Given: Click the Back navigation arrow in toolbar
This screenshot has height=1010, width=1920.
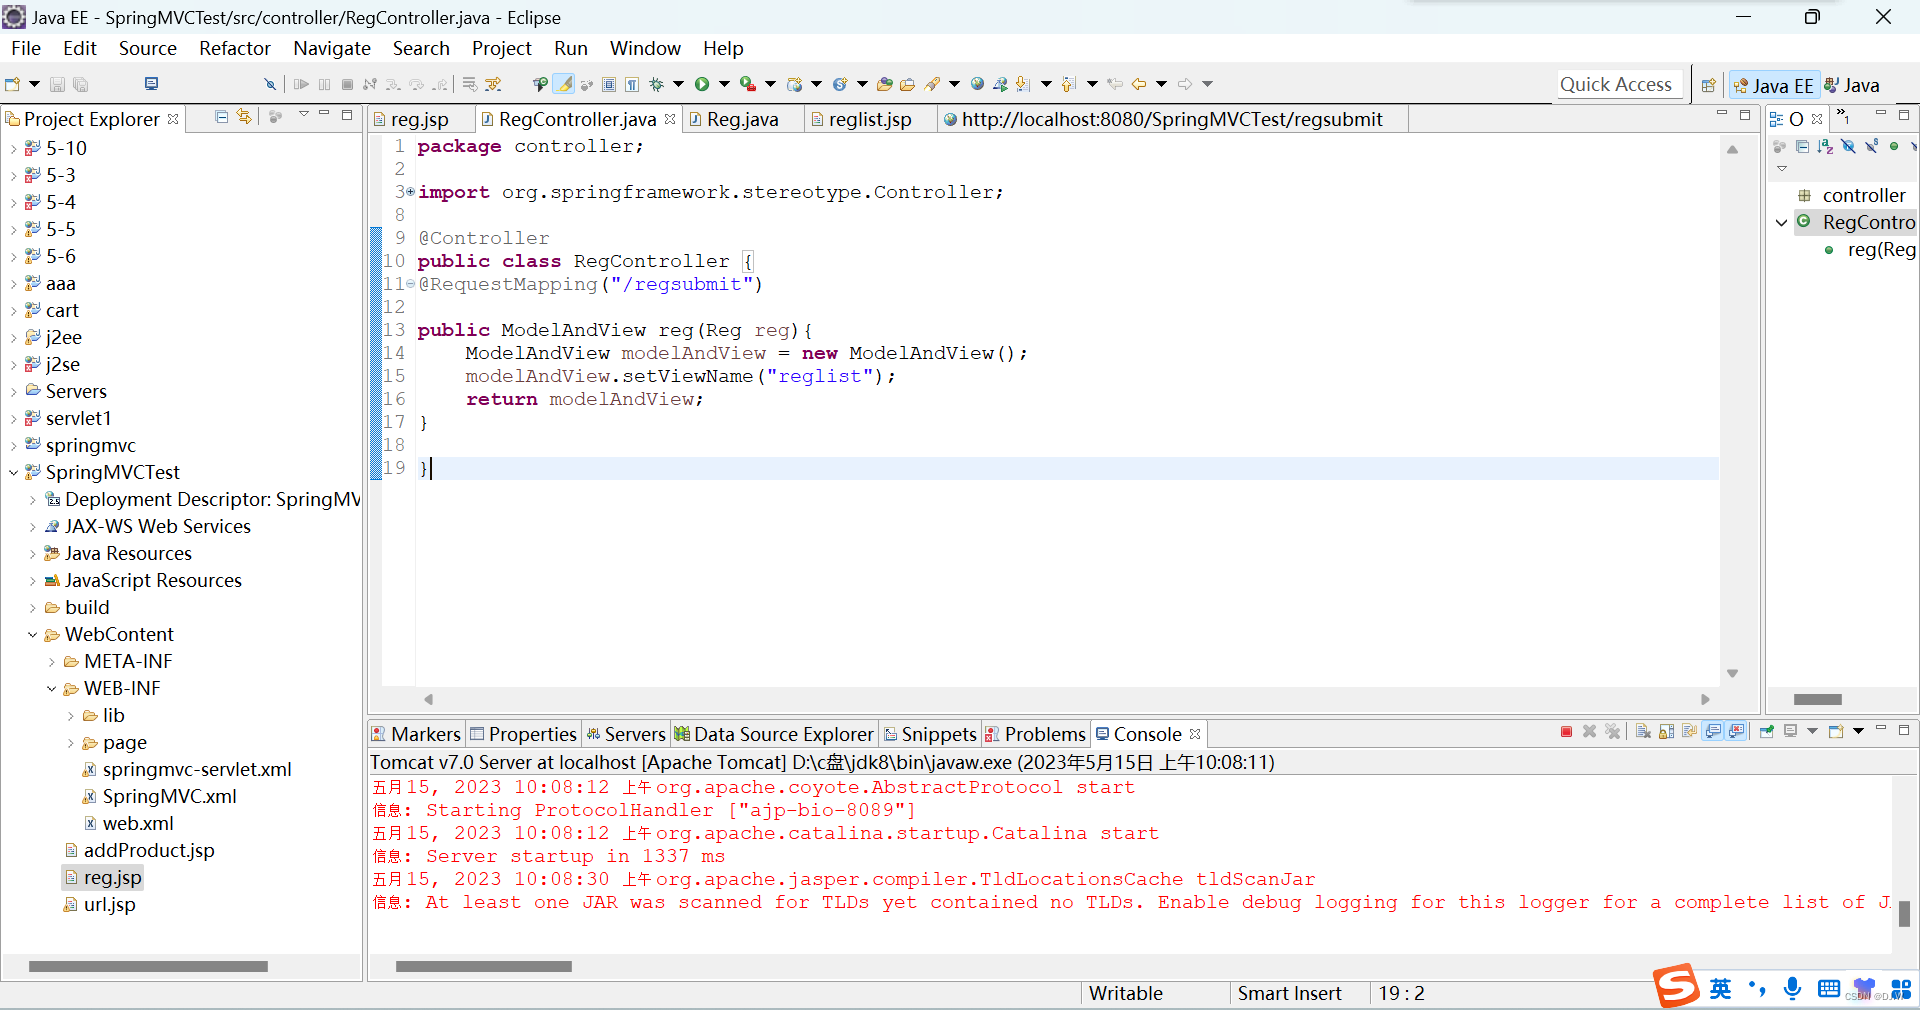Looking at the screenshot, I should click(1138, 84).
